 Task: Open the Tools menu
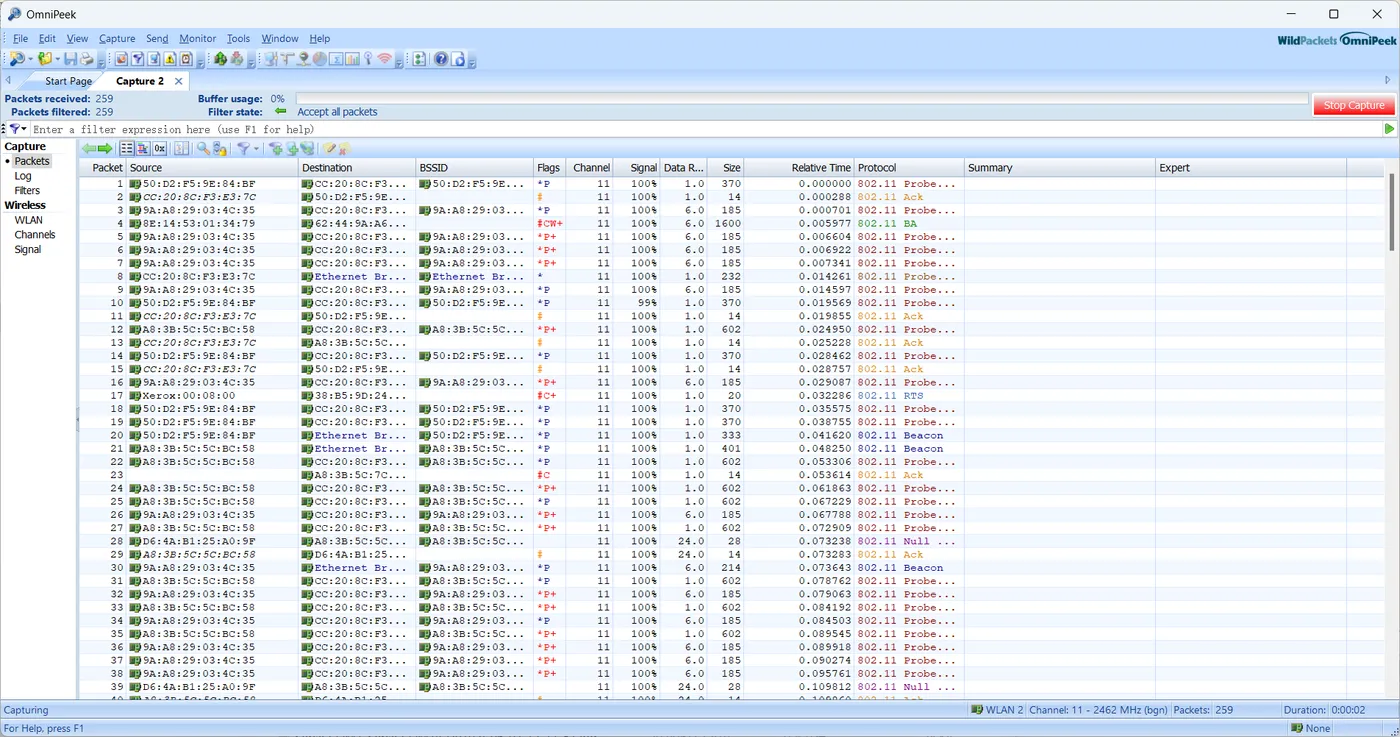point(238,38)
